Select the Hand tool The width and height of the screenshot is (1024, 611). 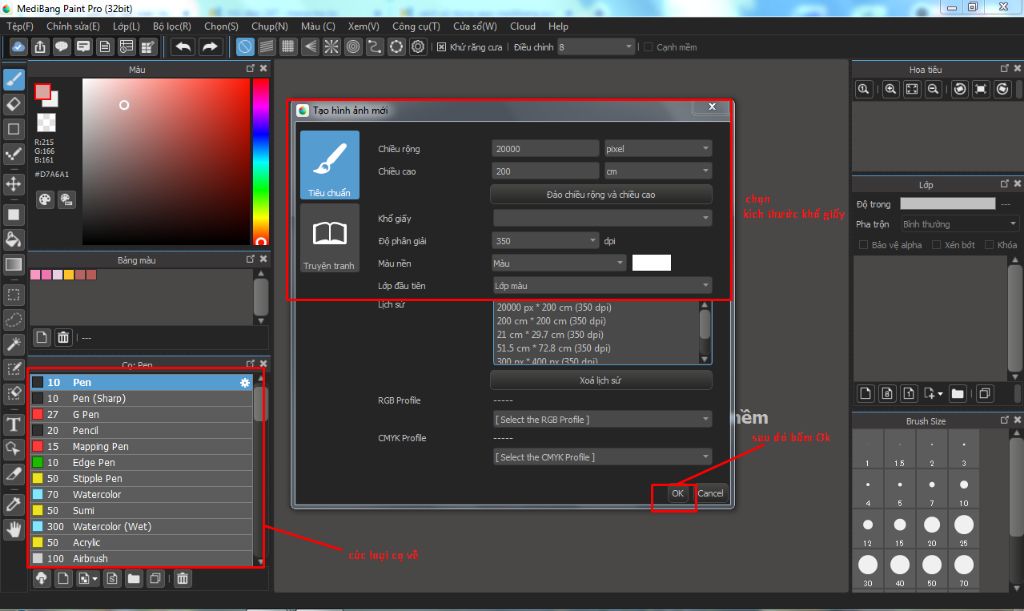click(14, 529)
